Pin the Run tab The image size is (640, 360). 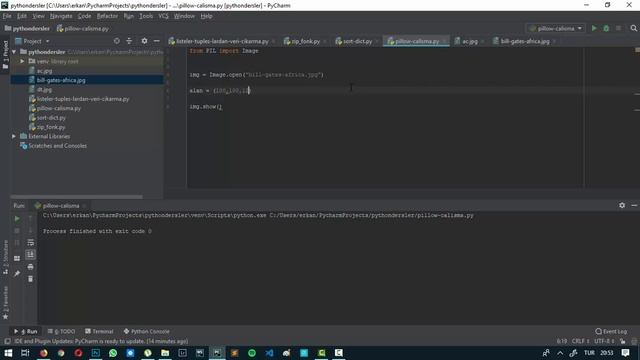coord(17,273)
